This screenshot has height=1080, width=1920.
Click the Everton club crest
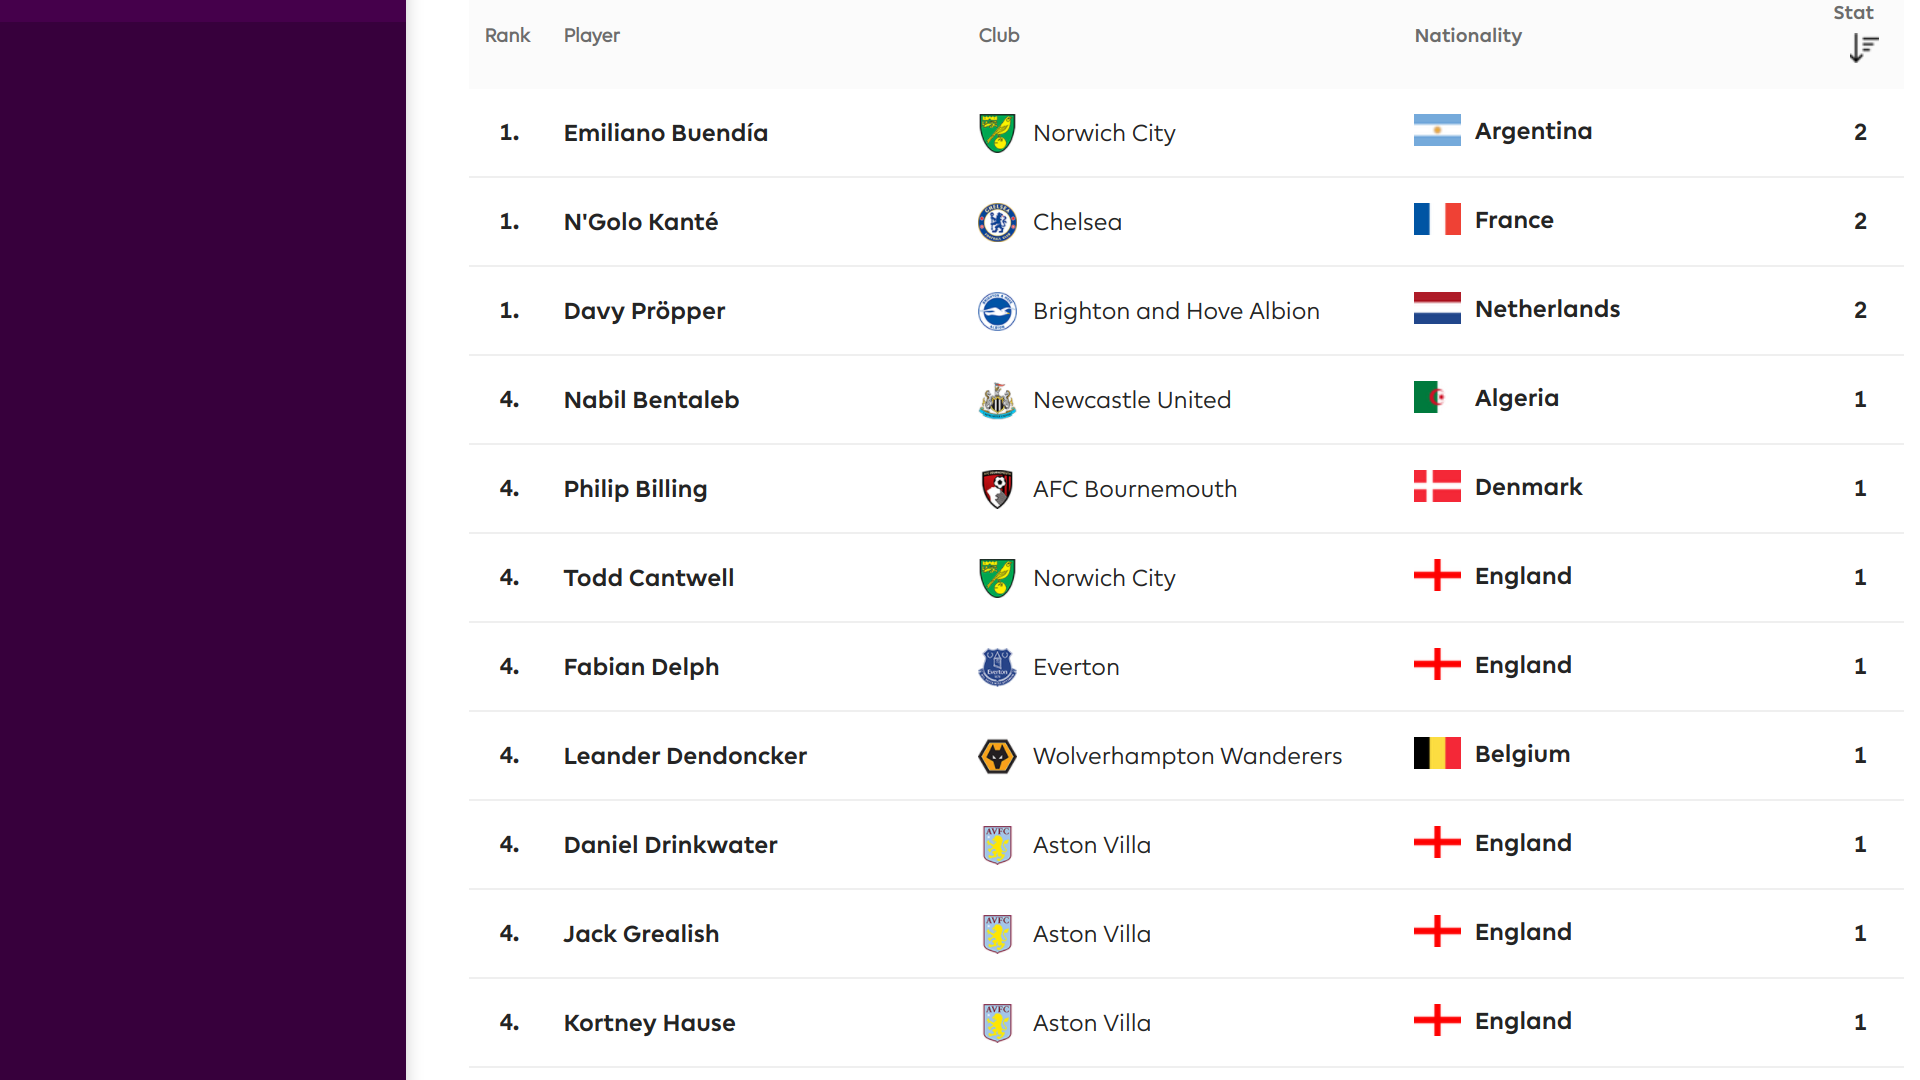(997, 667)
